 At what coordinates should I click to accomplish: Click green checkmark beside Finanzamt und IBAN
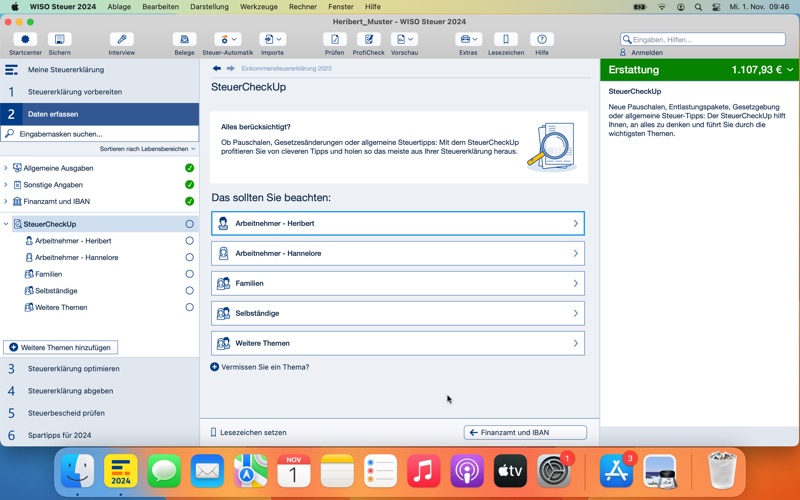tap(189, 201)
